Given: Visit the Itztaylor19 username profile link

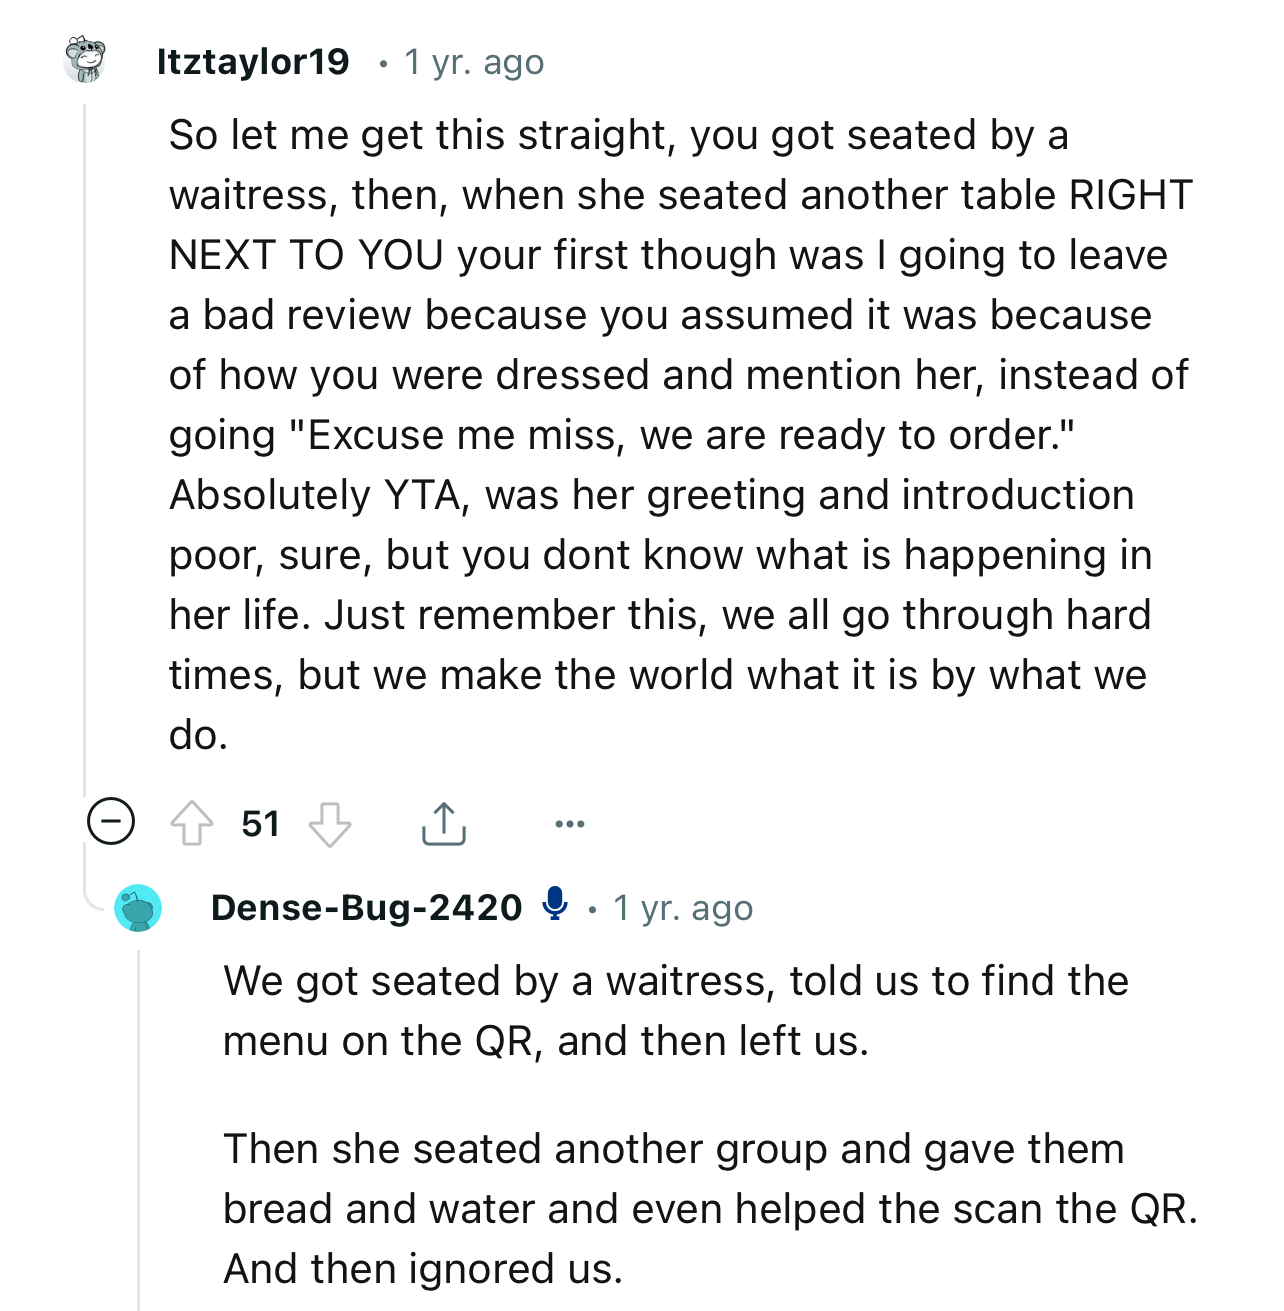Looking at the screenshot, I should [253, 62].
